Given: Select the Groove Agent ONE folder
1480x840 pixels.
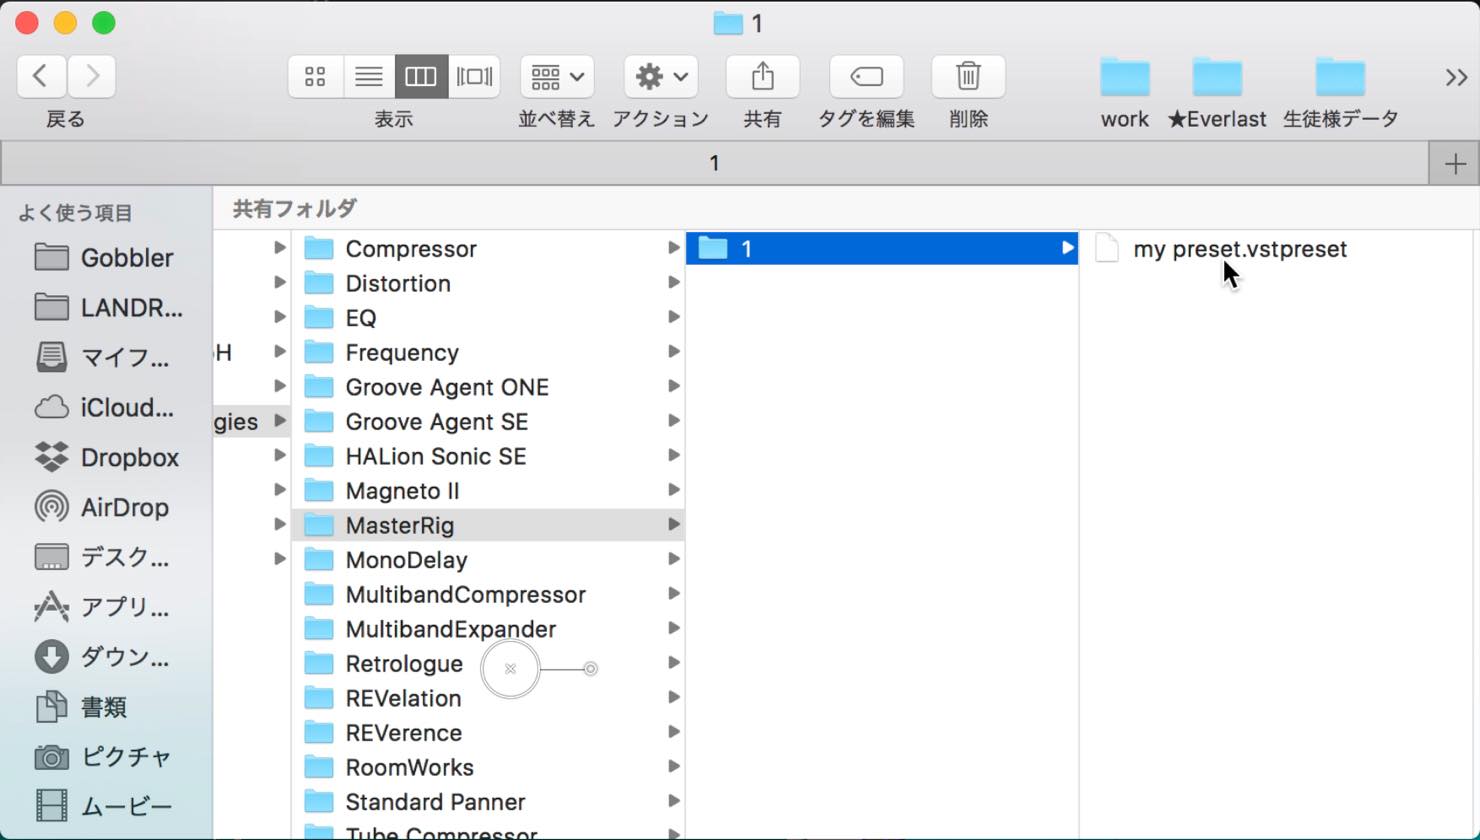Looking at the screenshot, I should (x=488, y=387).
